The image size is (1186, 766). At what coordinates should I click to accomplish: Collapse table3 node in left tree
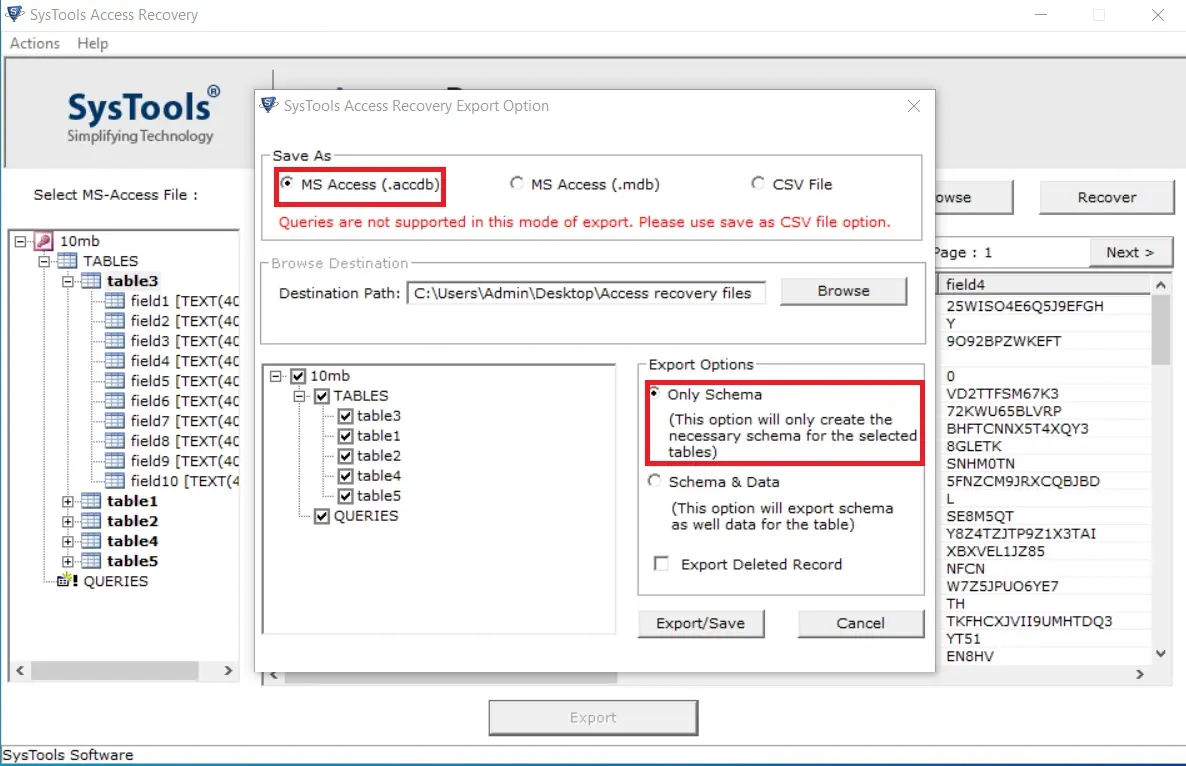tap(67, 281)
